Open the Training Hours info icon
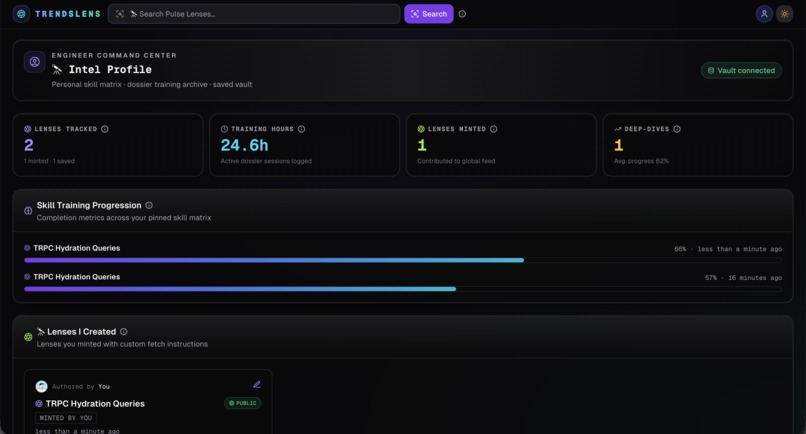 click(302, 129)
